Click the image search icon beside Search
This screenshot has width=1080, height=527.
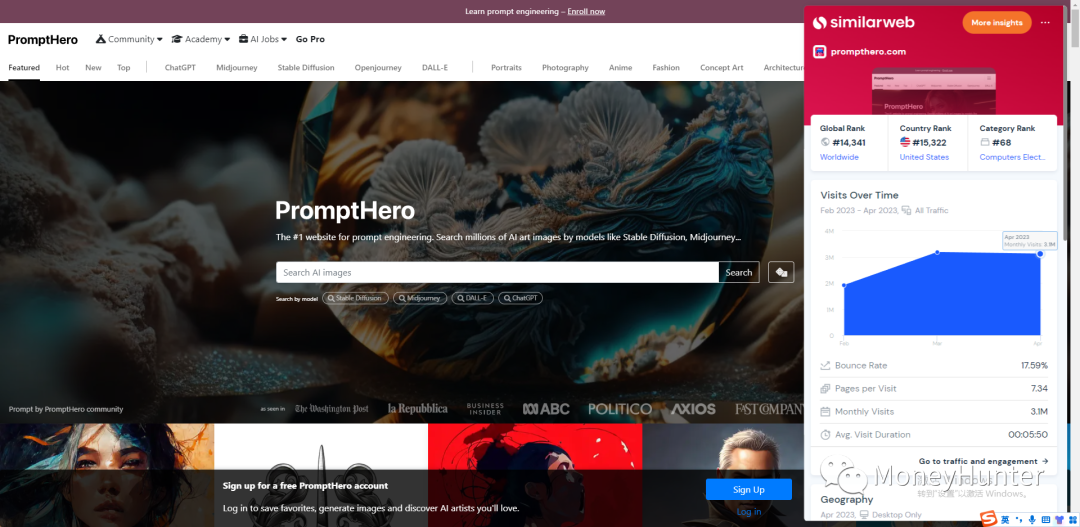click(781, 272)
